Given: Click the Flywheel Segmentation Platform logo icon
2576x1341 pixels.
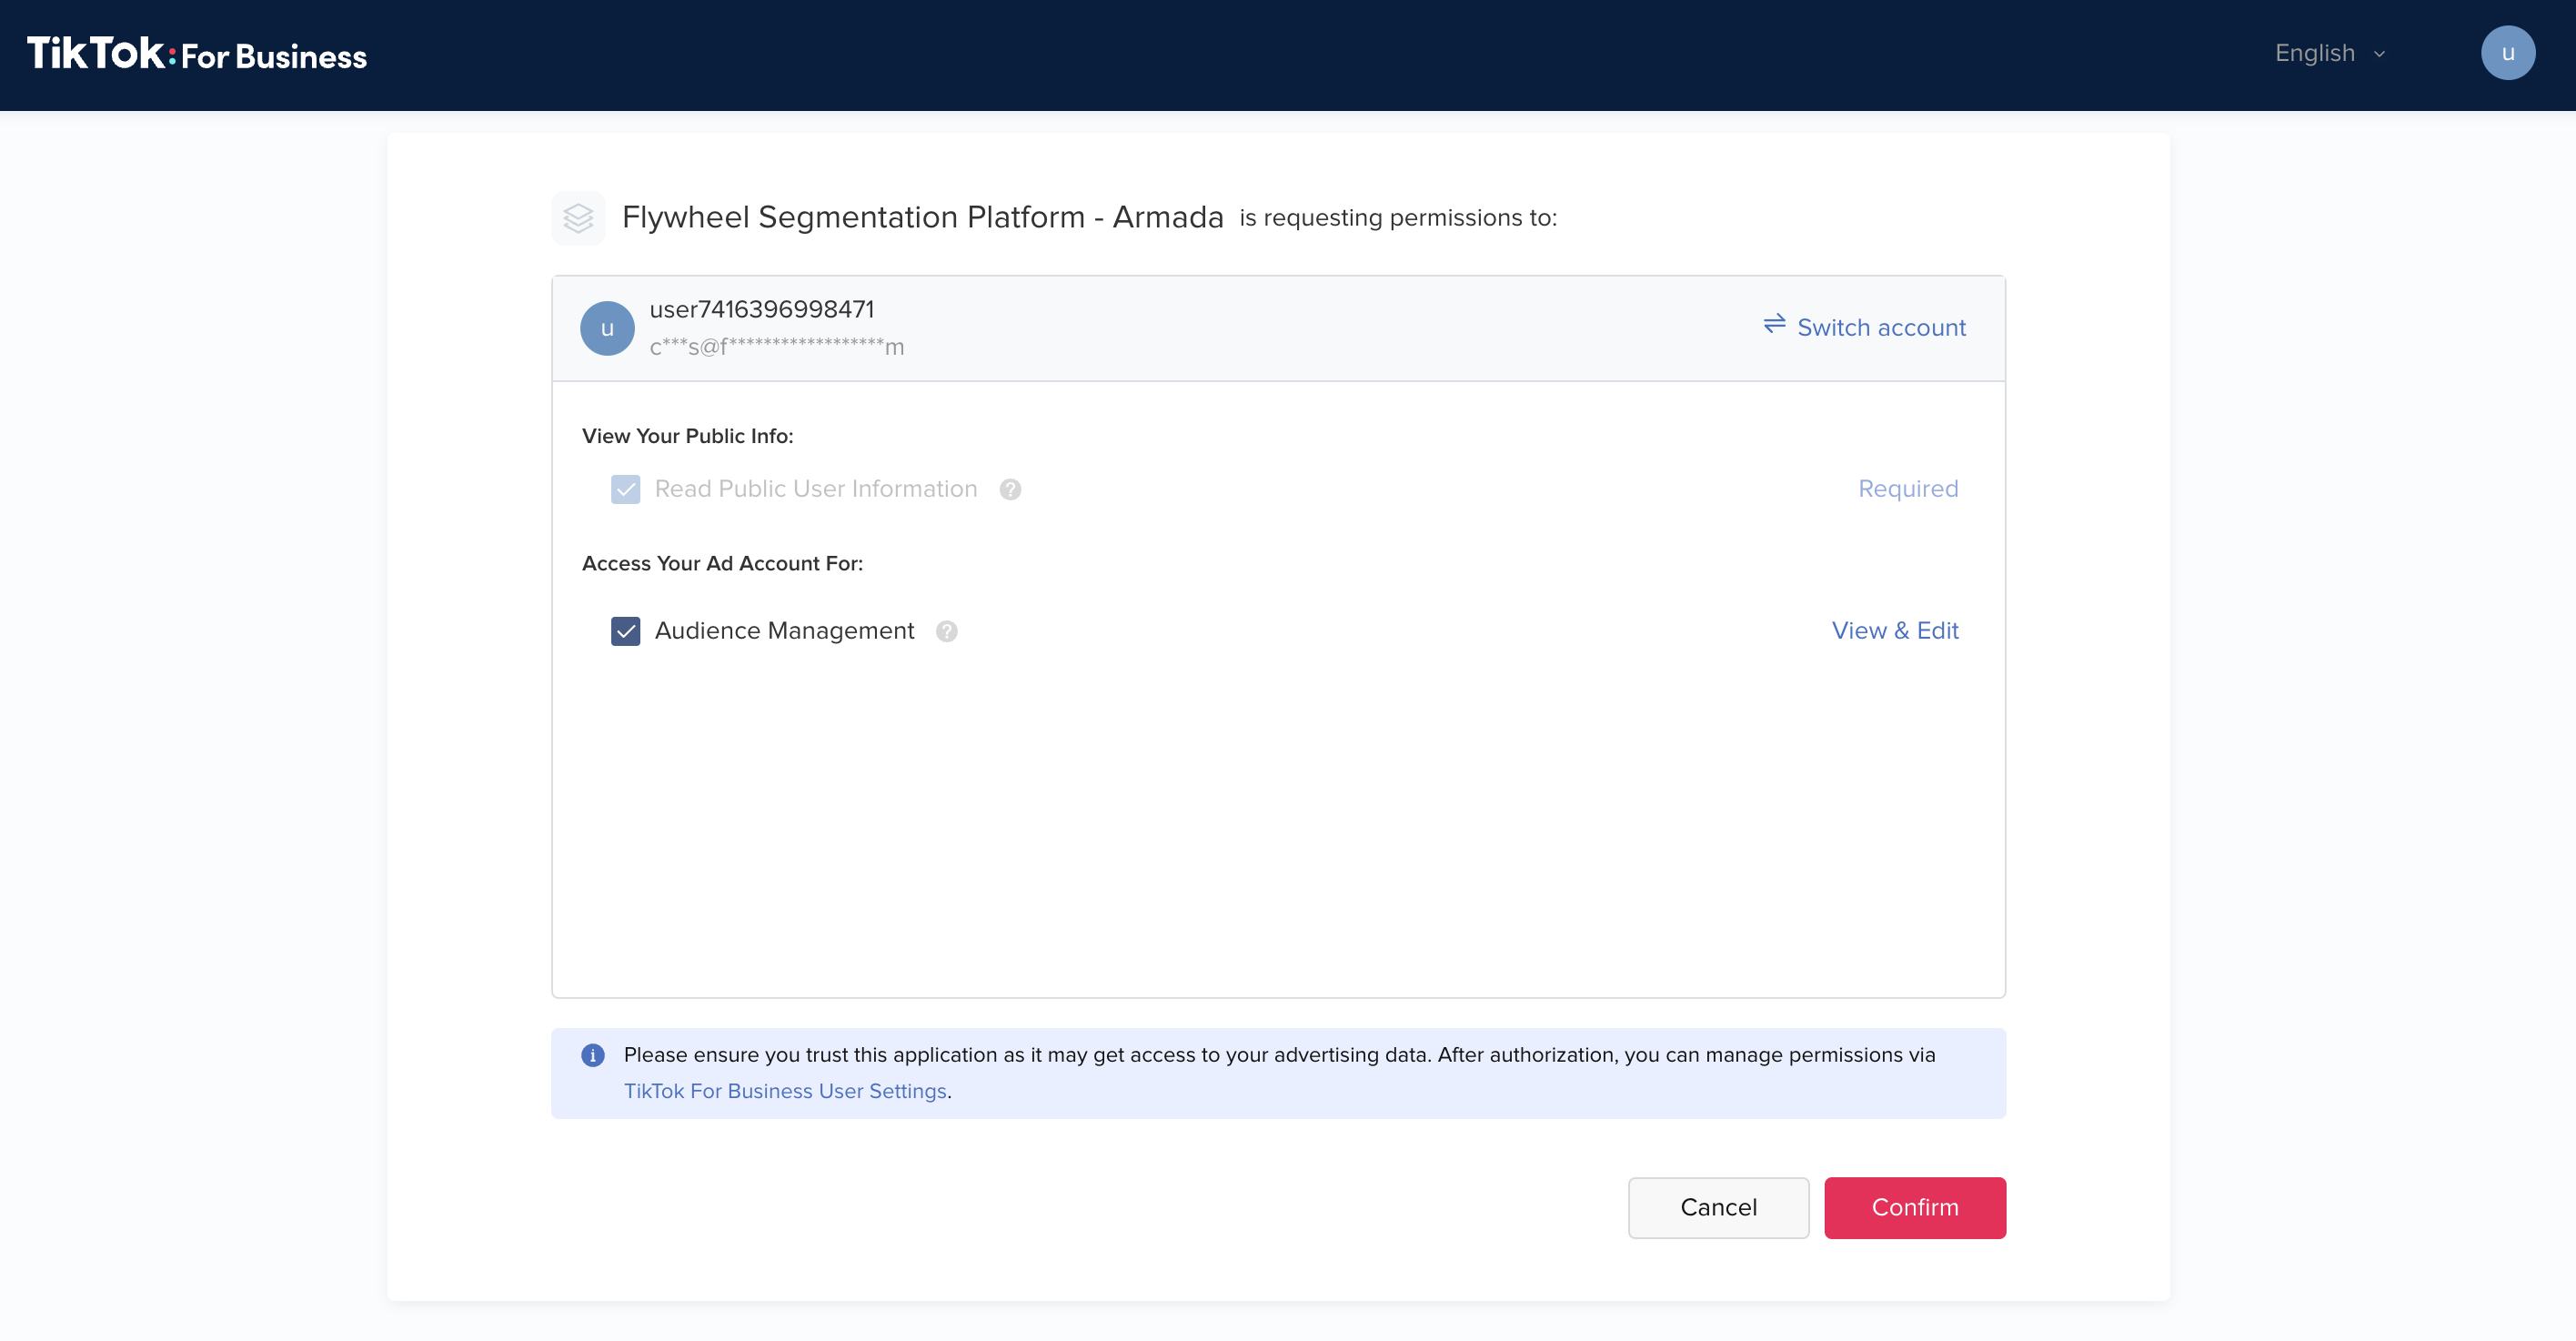Looking at the screenshot, I should pos(581,218).
